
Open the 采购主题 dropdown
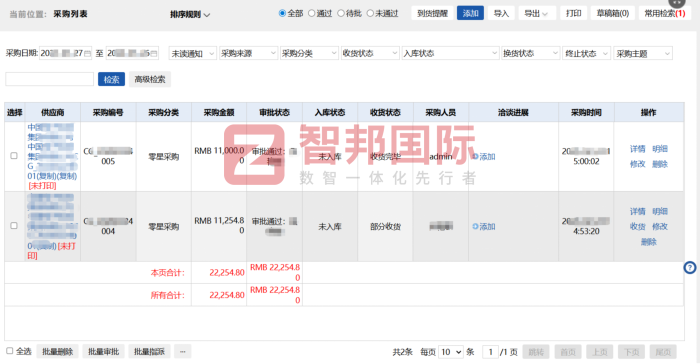tap(643, 54)
